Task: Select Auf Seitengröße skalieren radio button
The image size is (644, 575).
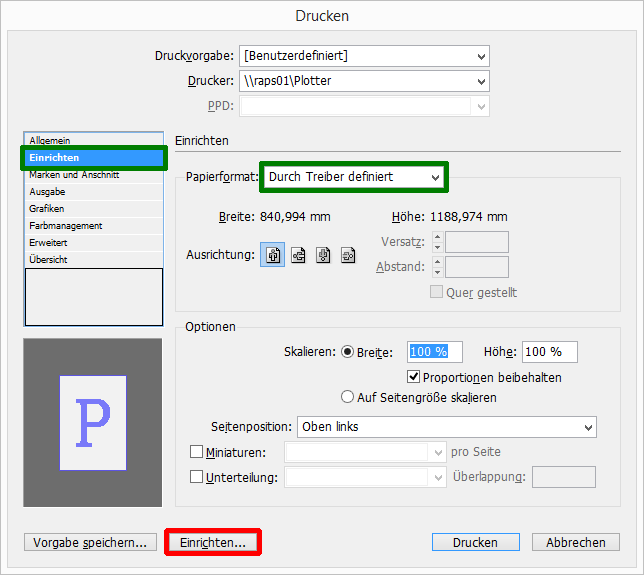Action: pos(347,397)
